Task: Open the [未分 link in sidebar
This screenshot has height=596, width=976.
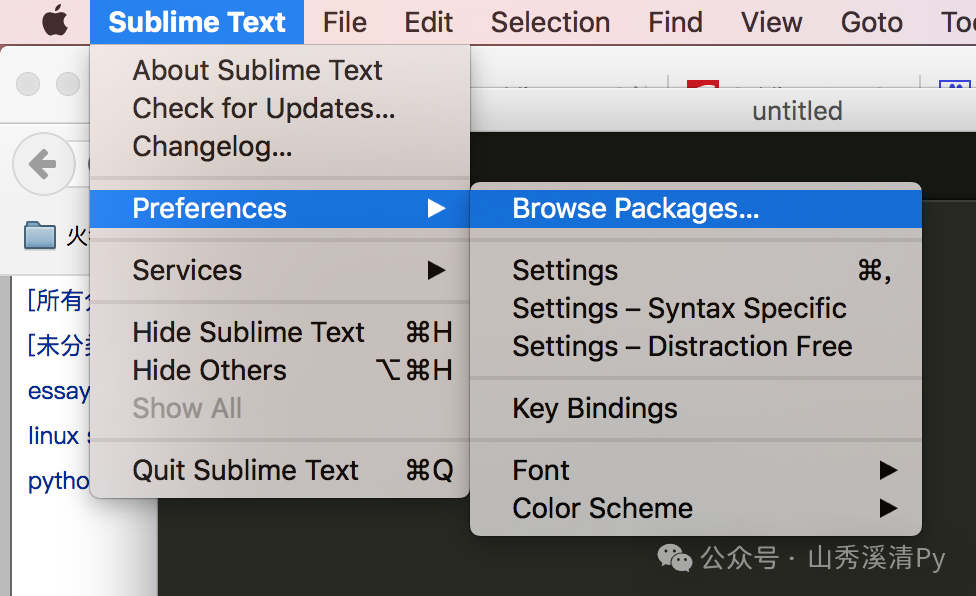Action: pos(59,345)
